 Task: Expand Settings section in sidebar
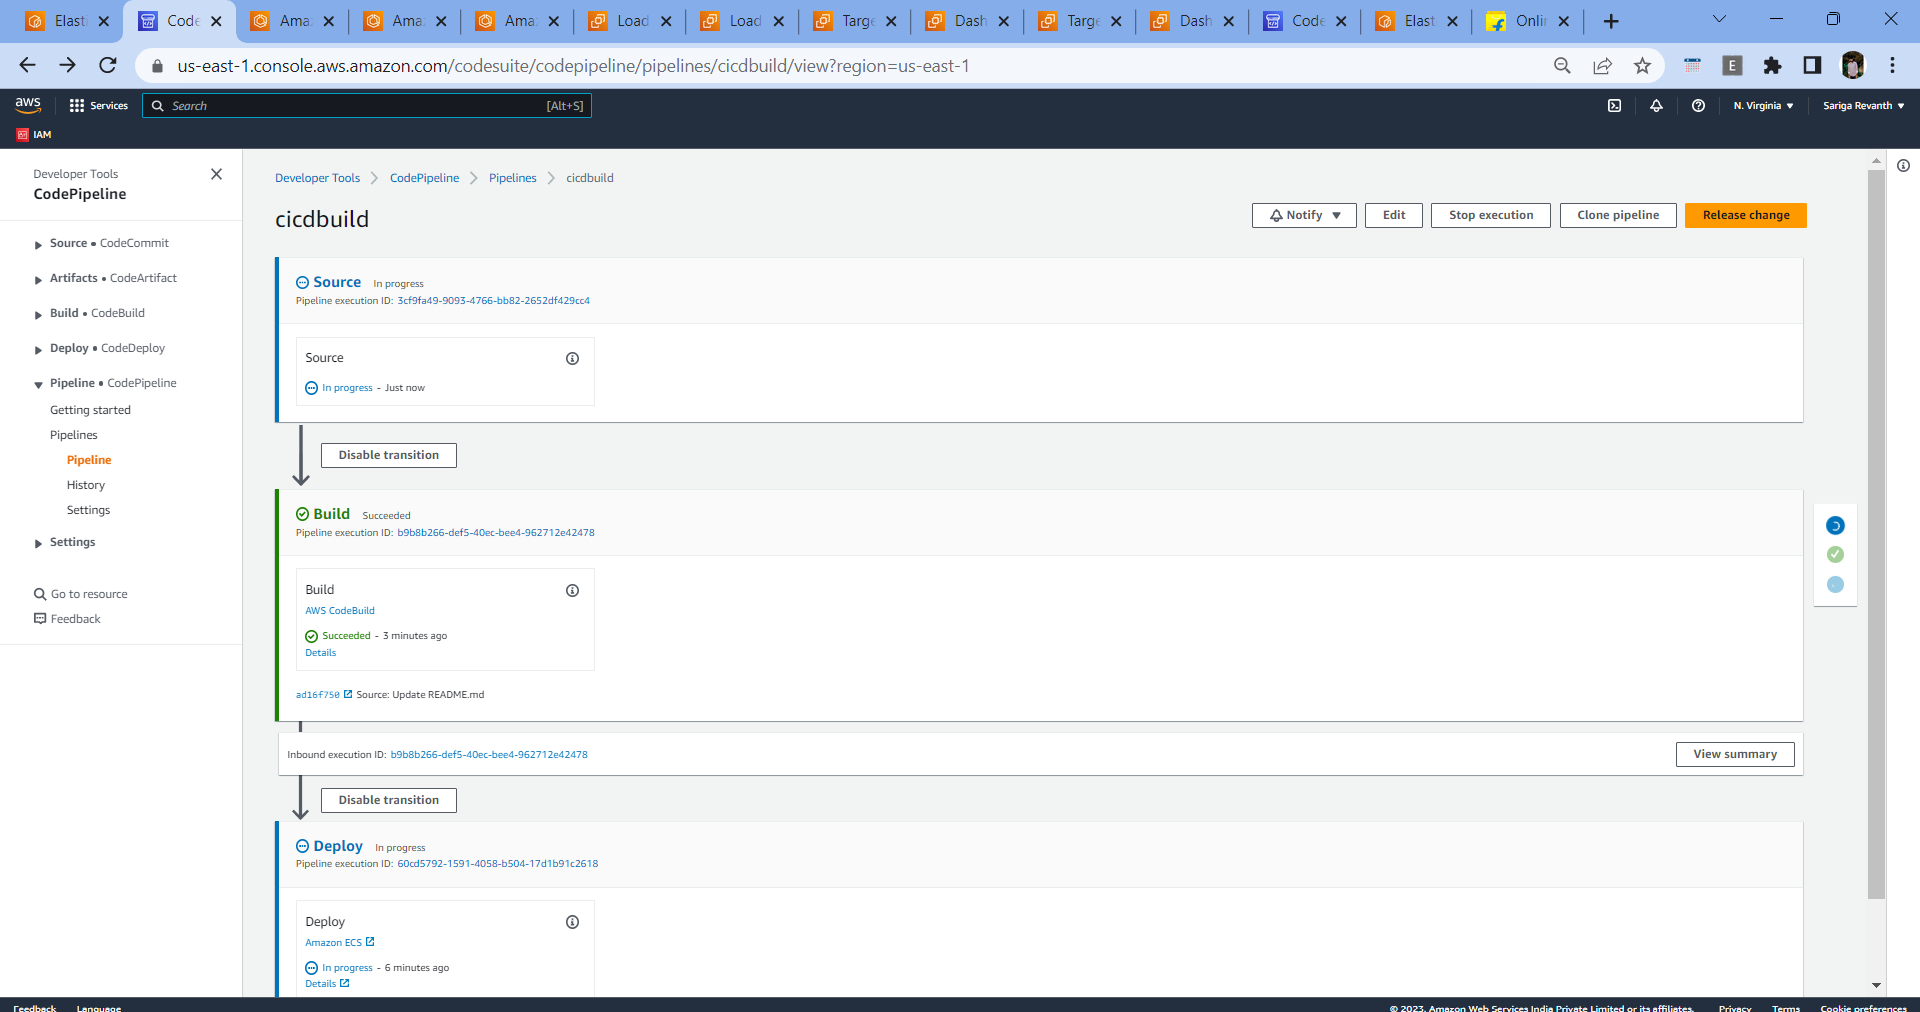pos(38,543)
